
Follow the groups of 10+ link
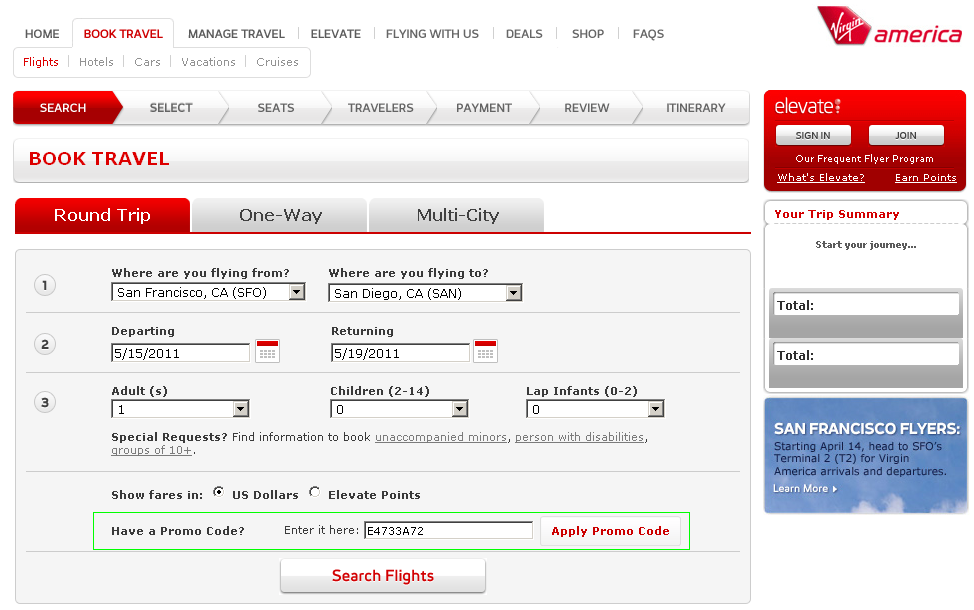pos(152,450)
